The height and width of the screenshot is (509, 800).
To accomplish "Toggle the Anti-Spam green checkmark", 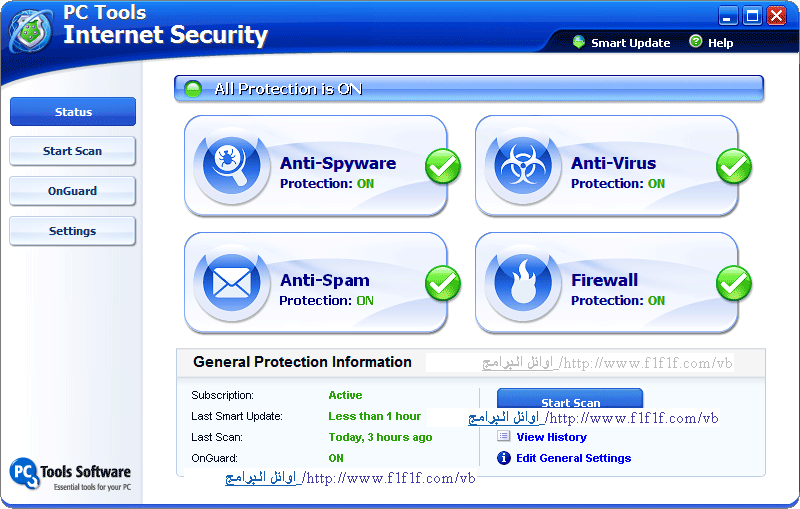I will 442,284.
